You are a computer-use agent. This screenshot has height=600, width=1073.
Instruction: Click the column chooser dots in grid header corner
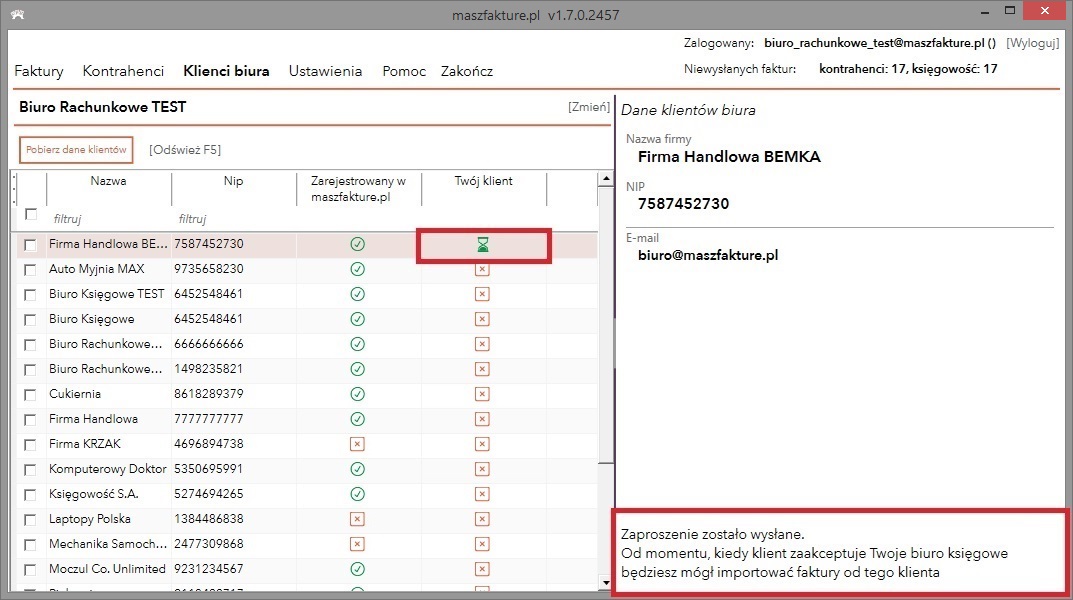click(x=14, y=191)
